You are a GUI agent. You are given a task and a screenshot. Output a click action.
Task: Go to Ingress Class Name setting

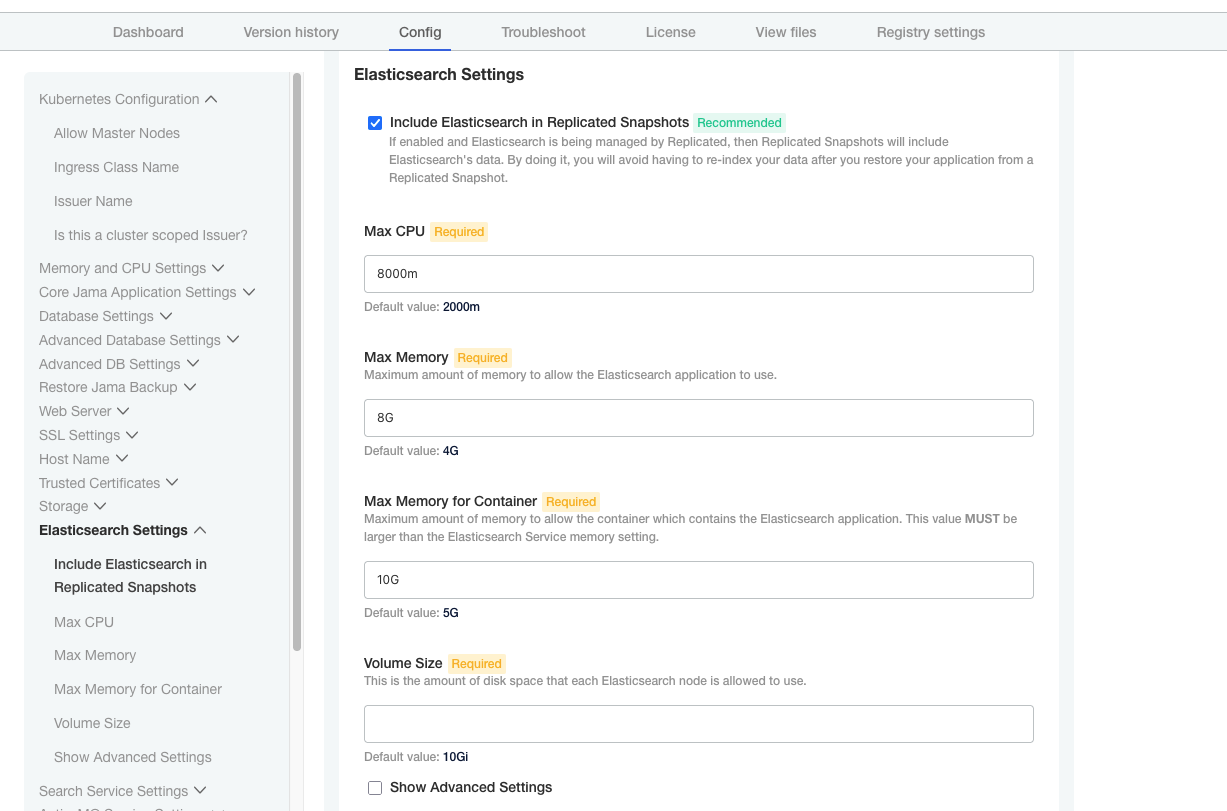116,167
